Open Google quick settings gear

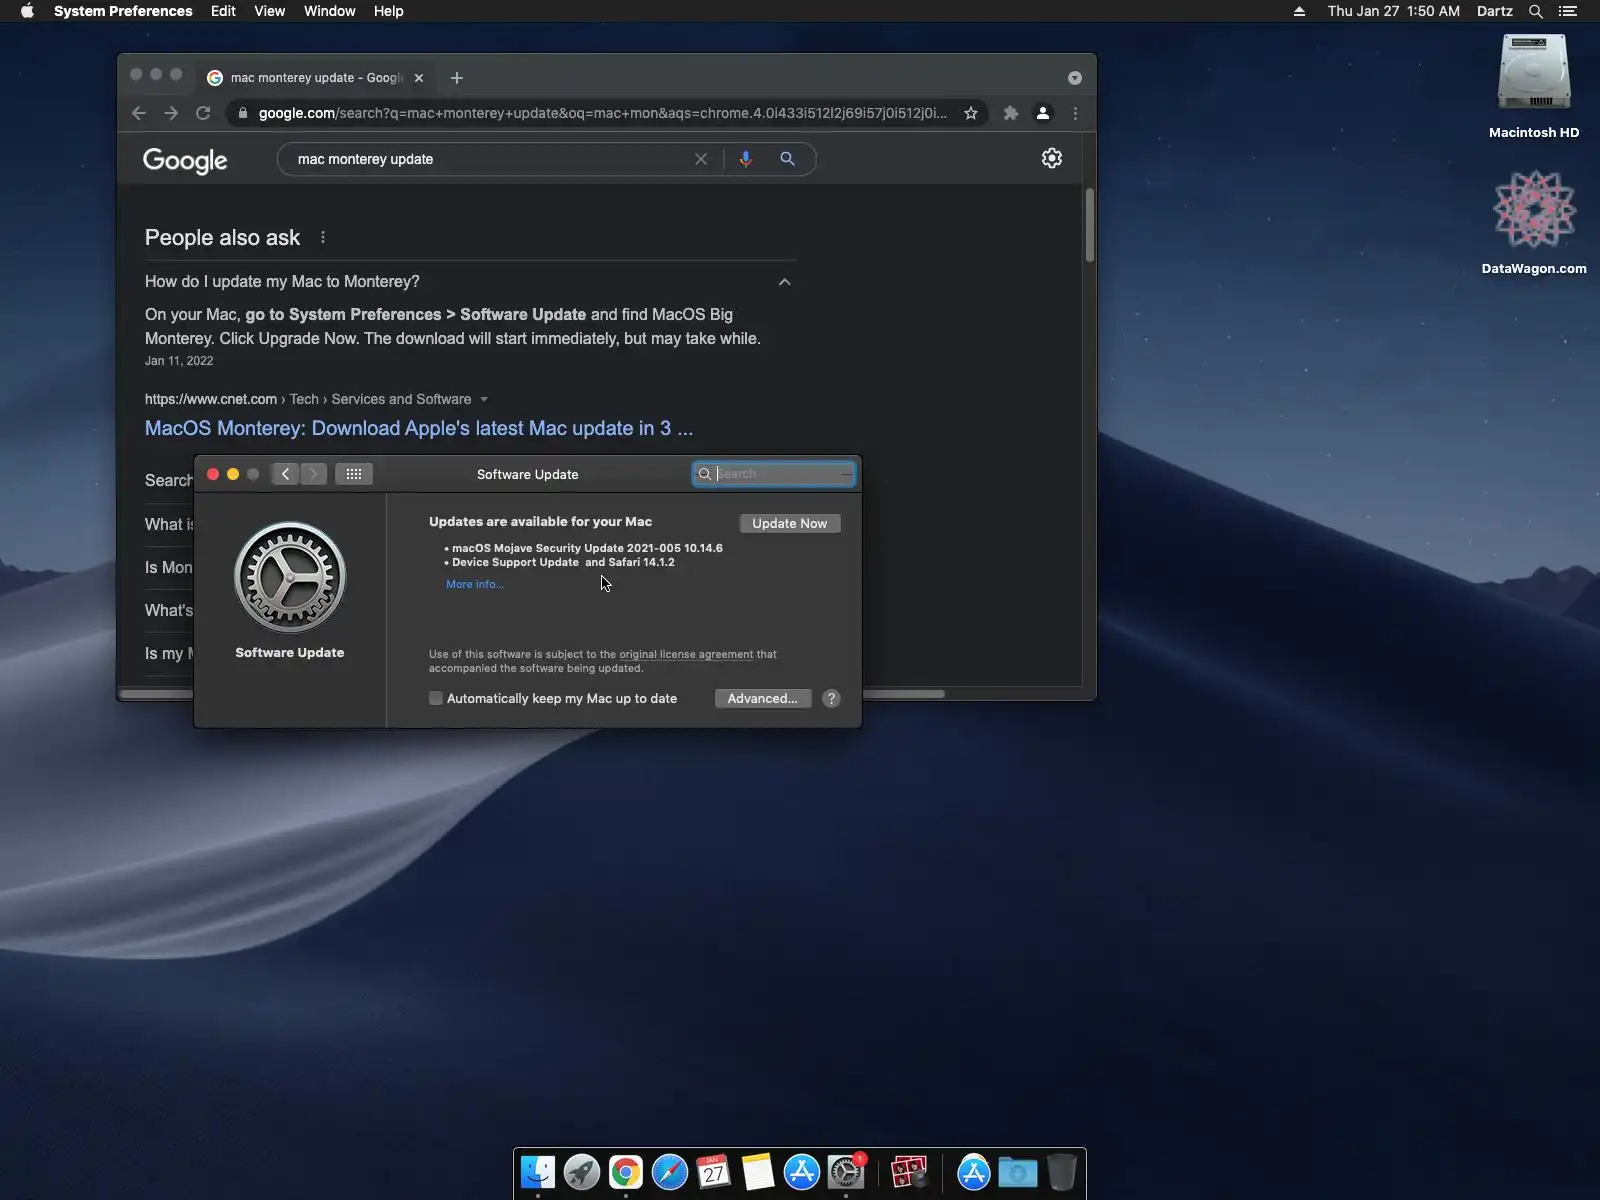pyautogui.click(x=1051, y=158)
